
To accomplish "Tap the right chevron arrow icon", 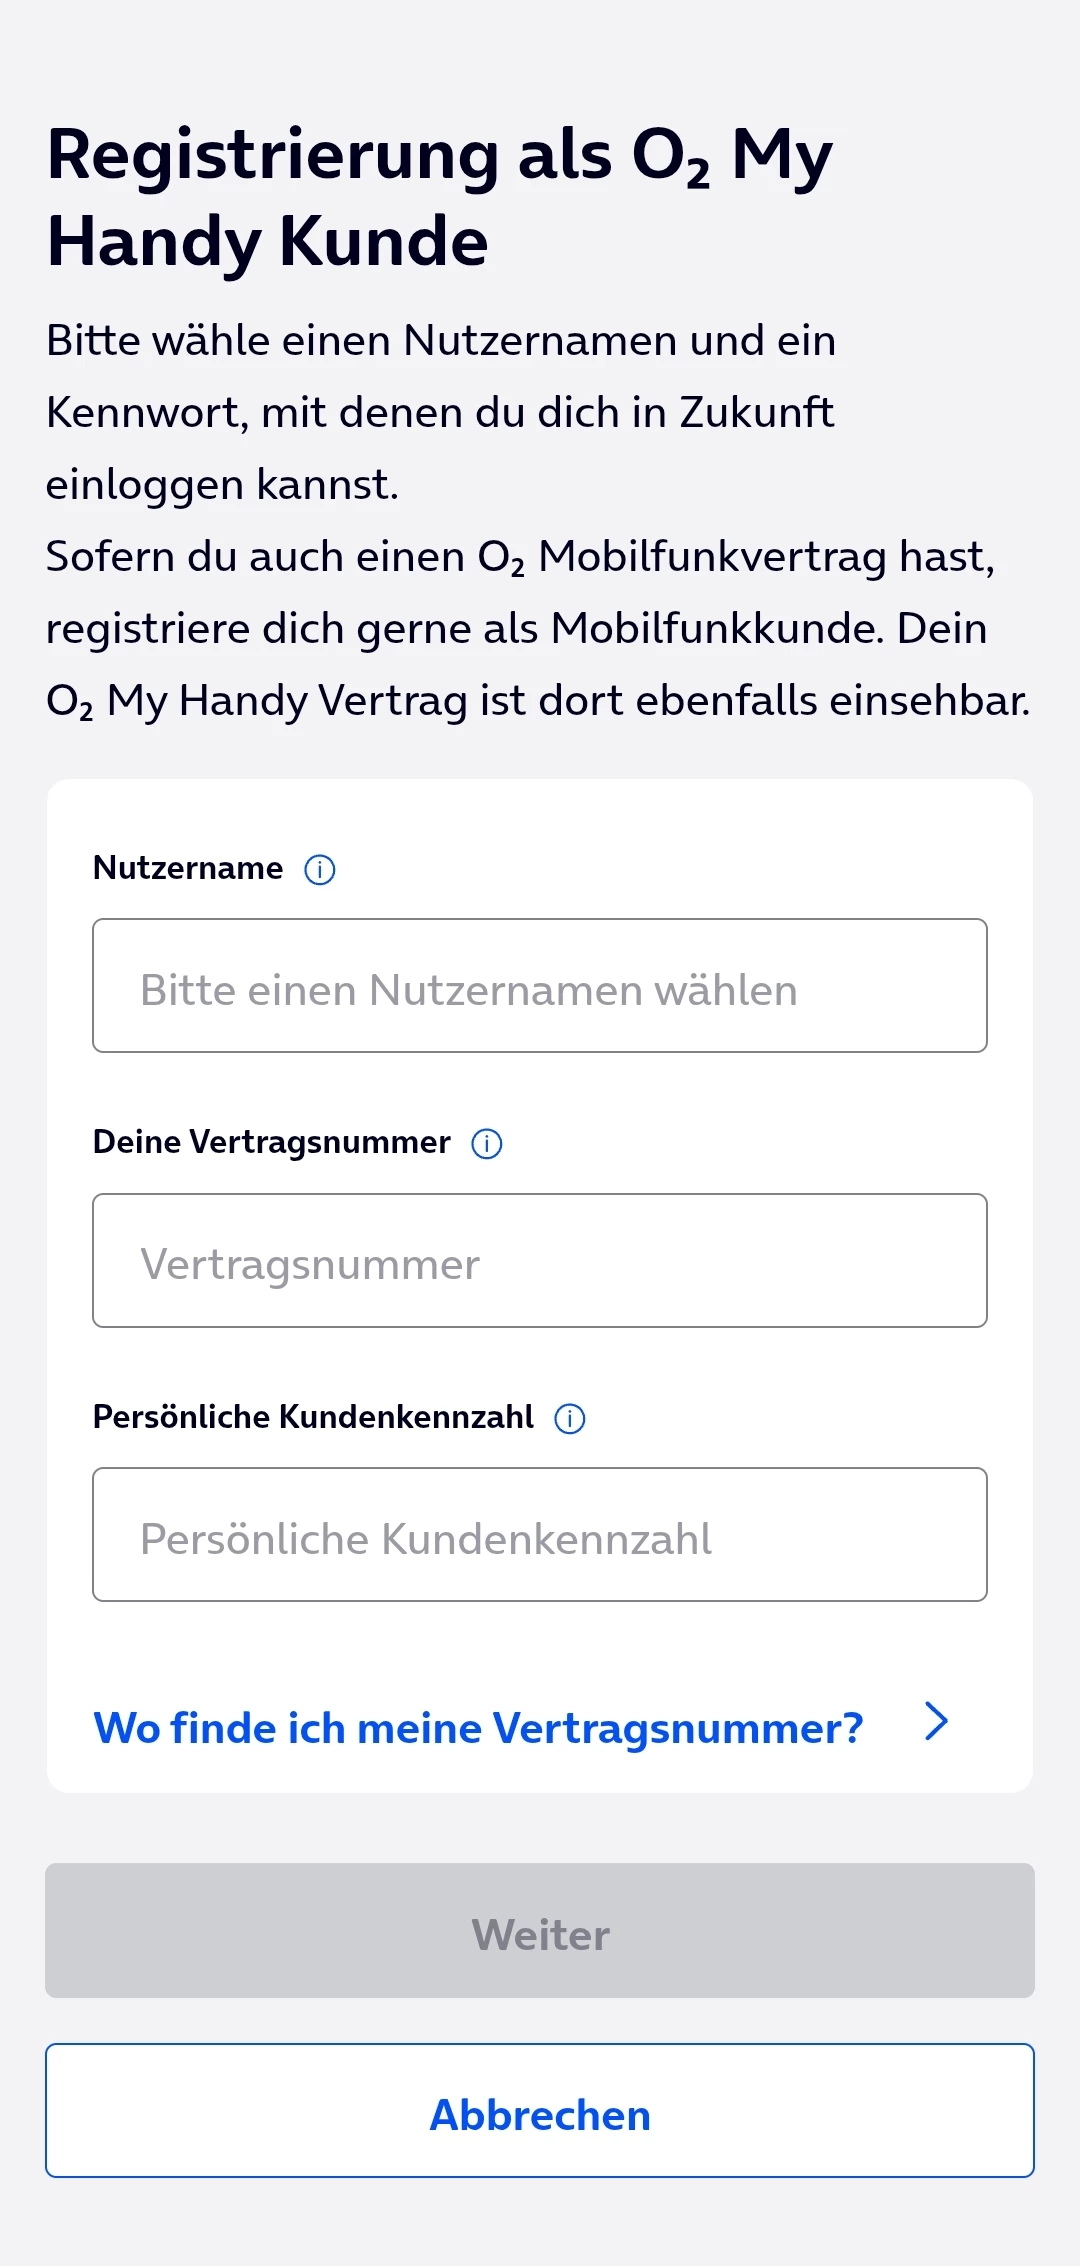I will point(936,1722).
